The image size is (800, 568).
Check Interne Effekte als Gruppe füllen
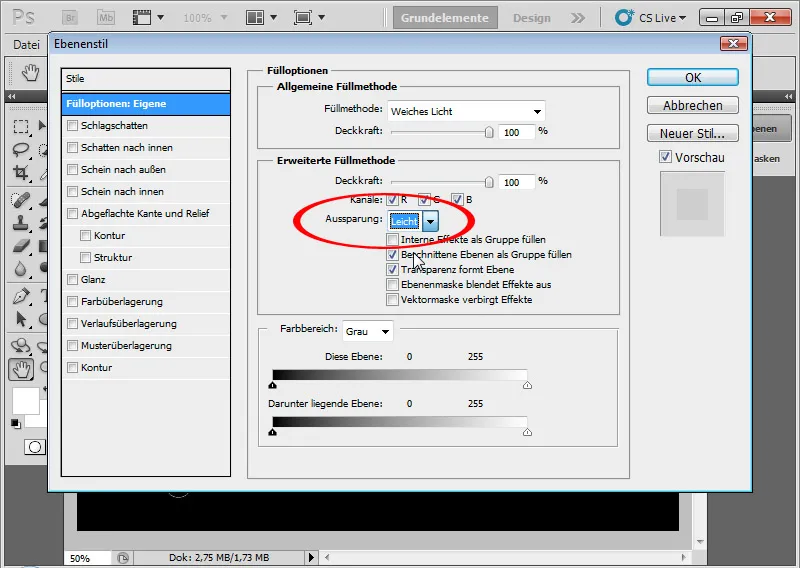(x=392, y=239)
